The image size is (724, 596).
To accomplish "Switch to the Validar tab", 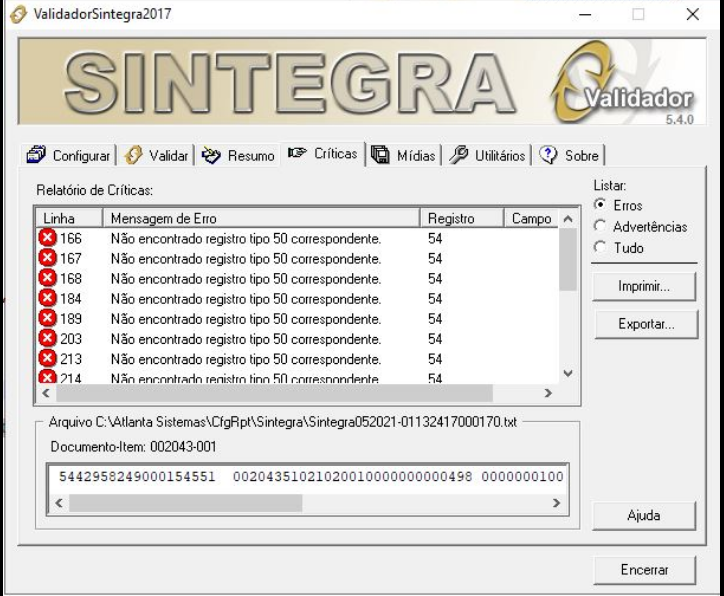I will [x=157, y=155].
